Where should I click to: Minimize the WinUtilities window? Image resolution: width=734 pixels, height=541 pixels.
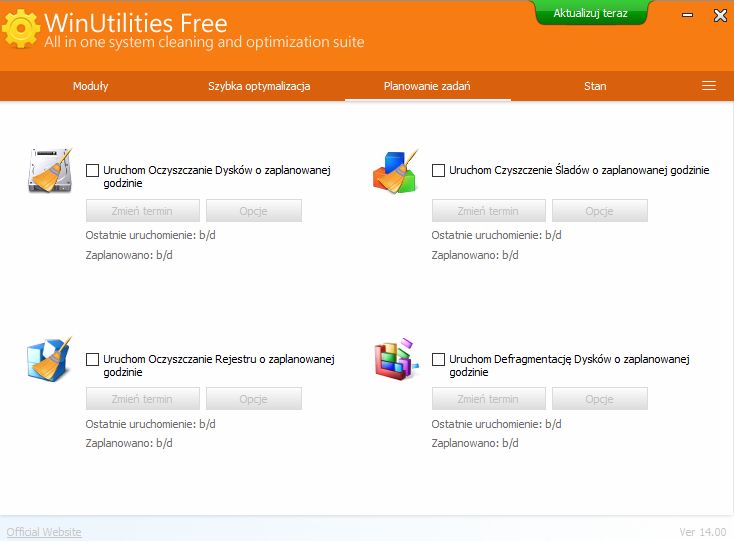tap(687, 15)
